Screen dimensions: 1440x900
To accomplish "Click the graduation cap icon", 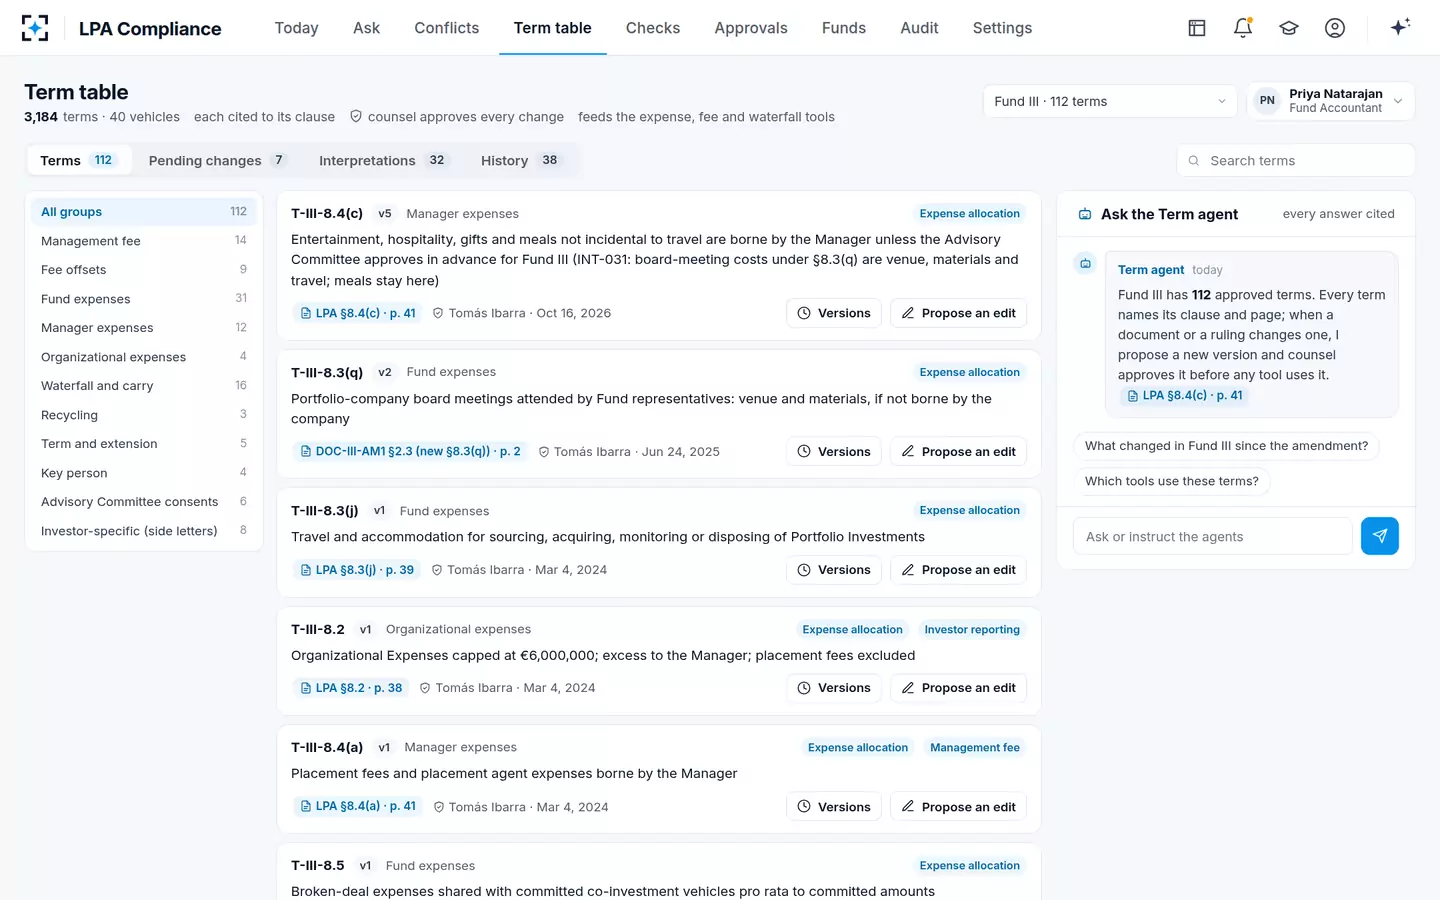I will point(1289,28).
